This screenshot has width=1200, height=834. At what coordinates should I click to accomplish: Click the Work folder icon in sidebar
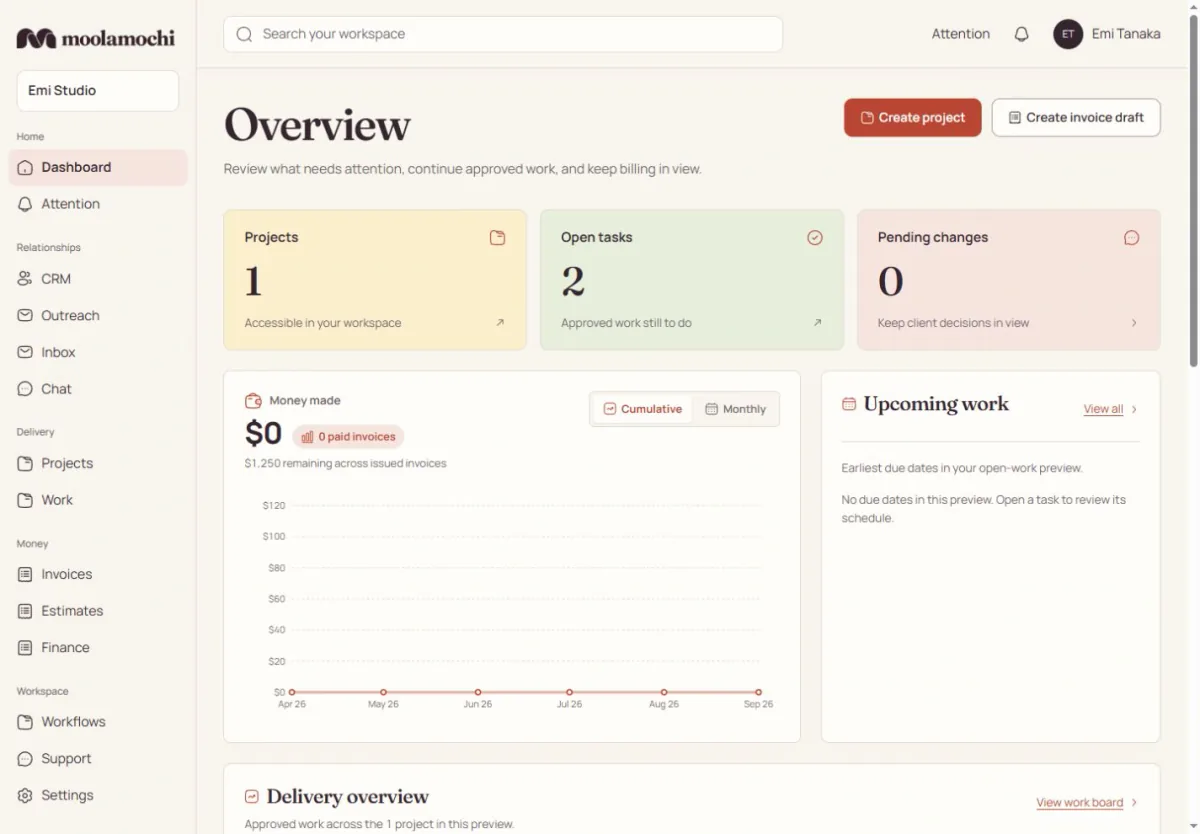click(x=25, y=500)
